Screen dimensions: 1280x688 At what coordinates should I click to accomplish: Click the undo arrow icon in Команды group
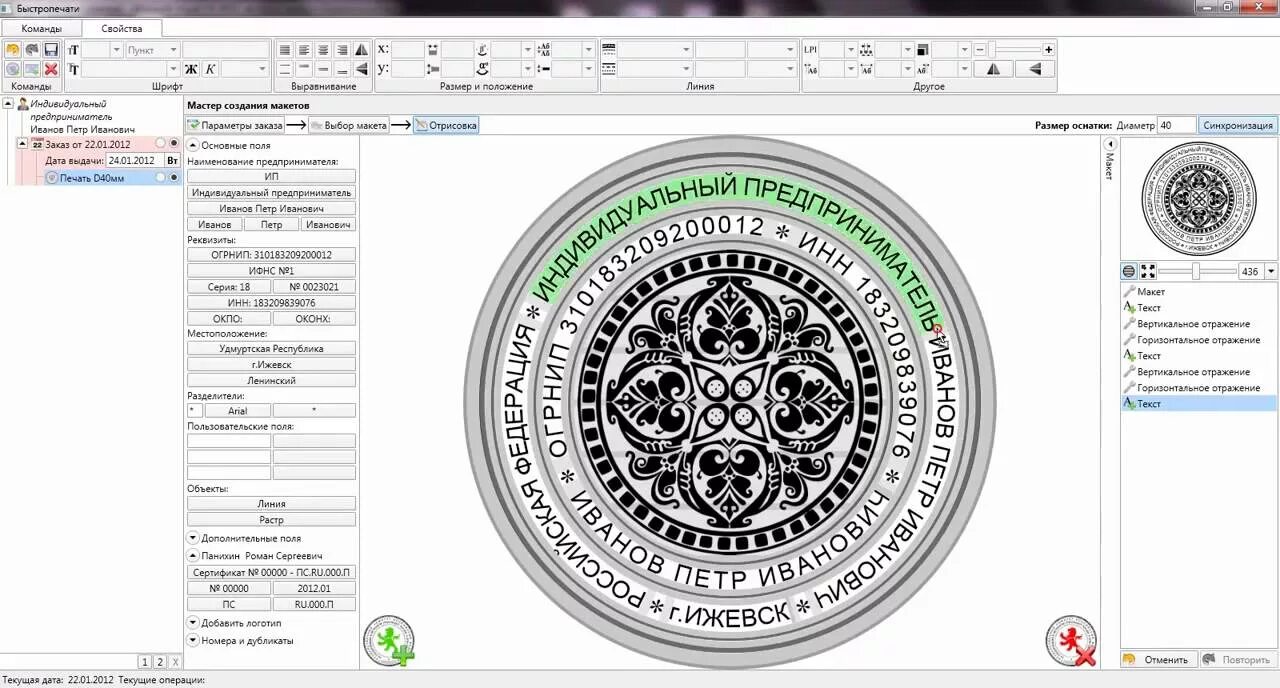coord(13,49)
